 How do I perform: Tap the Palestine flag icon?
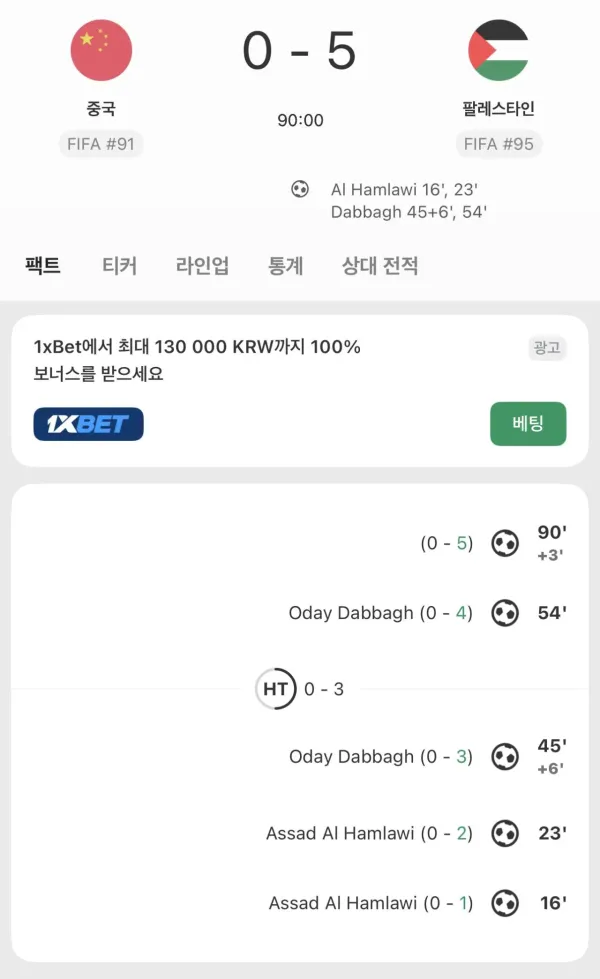[x=498, y=50]
